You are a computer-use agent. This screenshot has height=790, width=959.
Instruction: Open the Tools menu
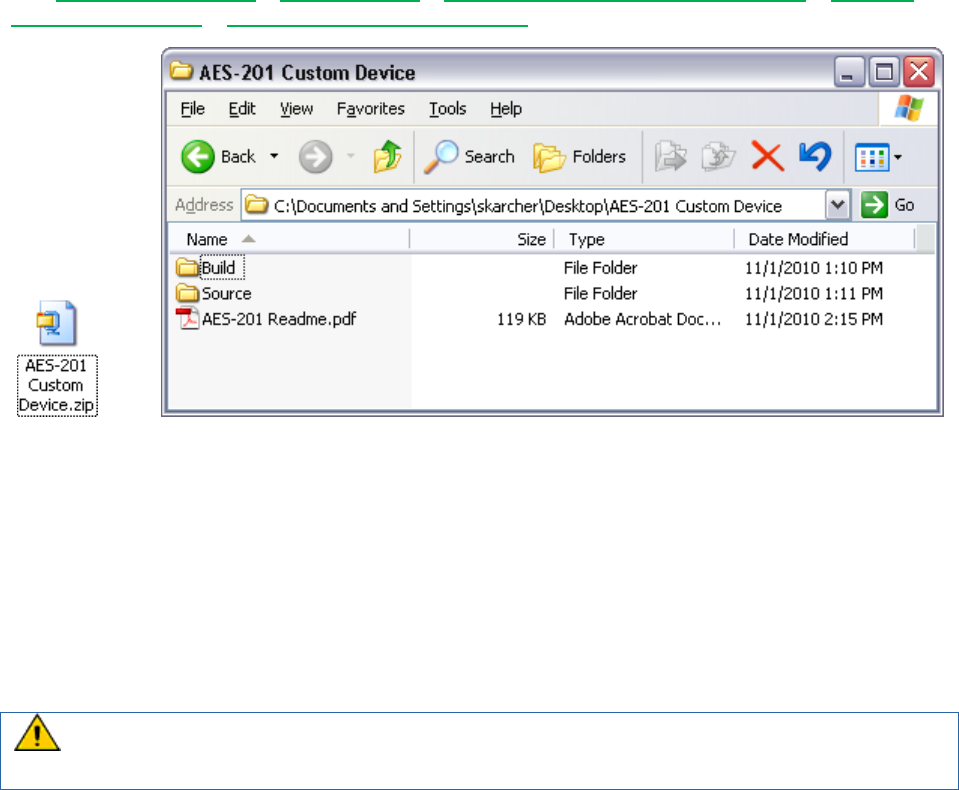(x=448, y=109)
